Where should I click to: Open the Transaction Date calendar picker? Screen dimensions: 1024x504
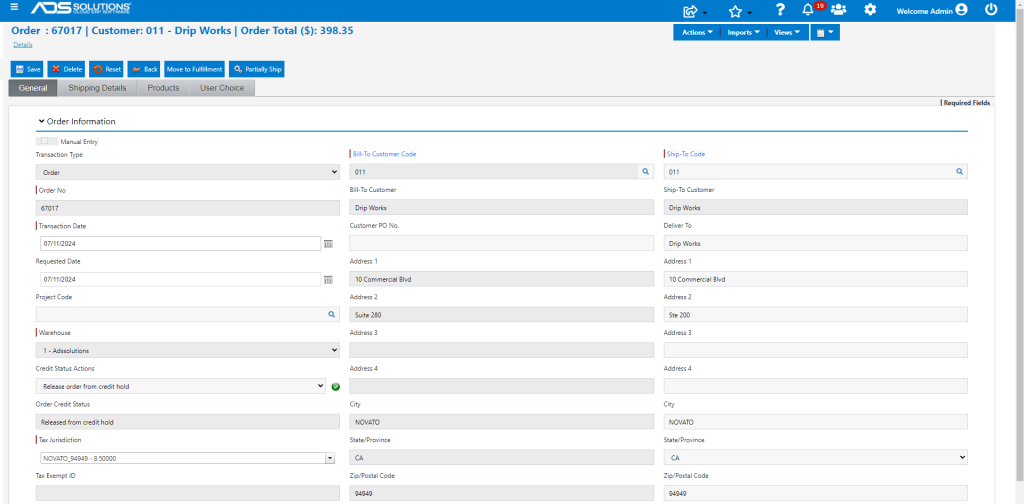[328, 244]
